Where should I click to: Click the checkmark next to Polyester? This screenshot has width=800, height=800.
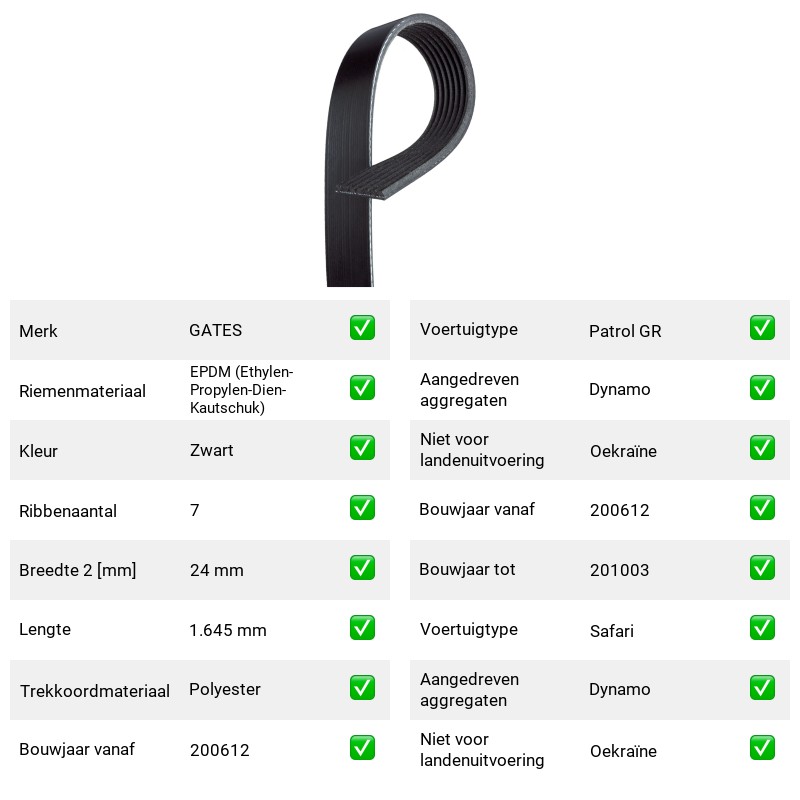point(362,688)
